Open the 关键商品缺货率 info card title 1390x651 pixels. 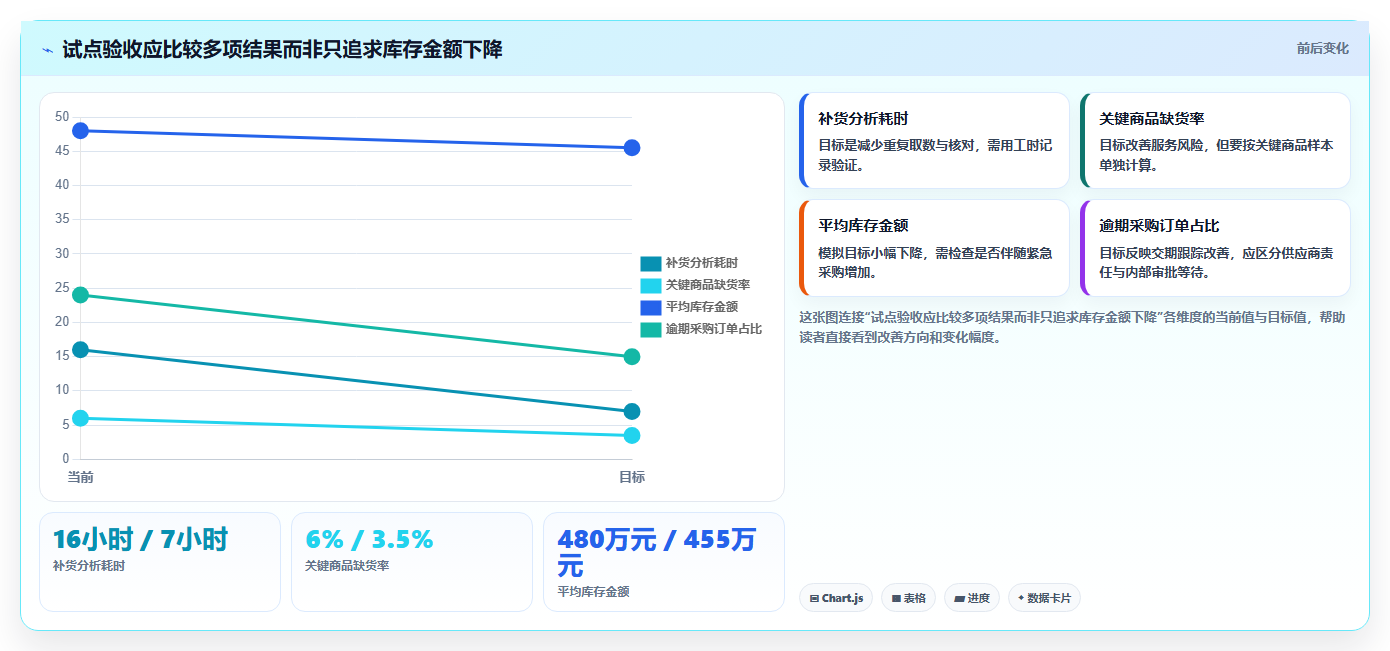point(1152,118)
